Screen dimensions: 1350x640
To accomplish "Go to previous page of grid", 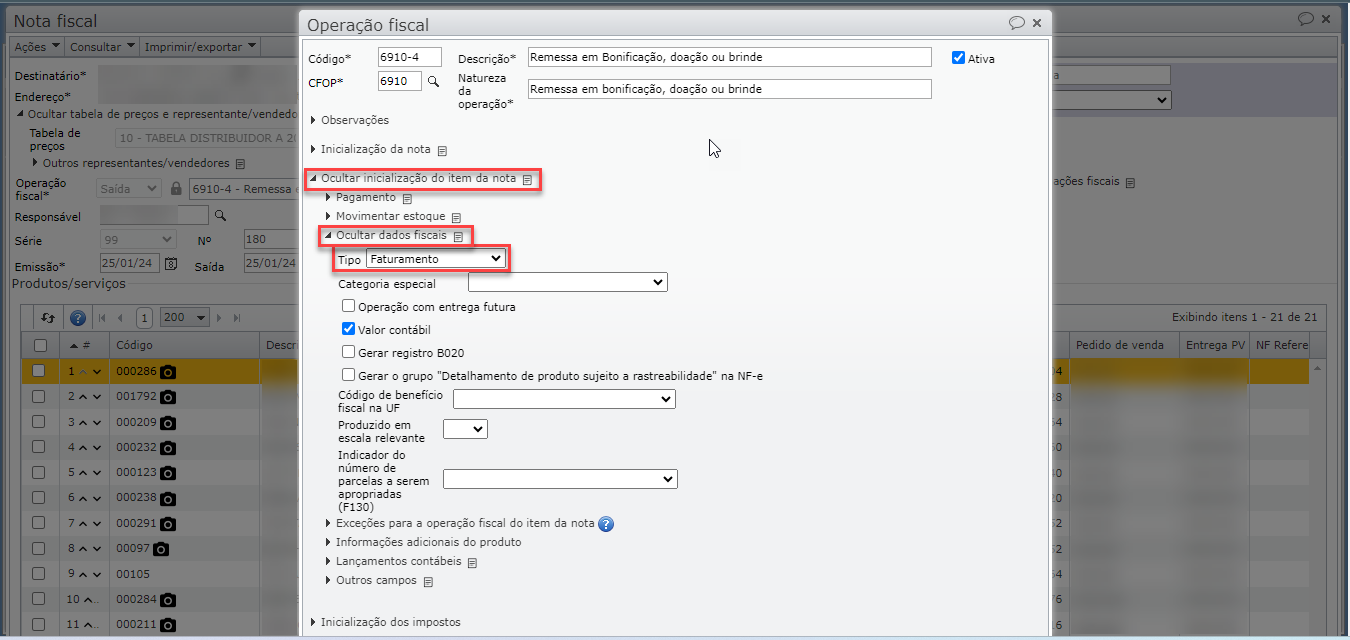I will (121, 318).
